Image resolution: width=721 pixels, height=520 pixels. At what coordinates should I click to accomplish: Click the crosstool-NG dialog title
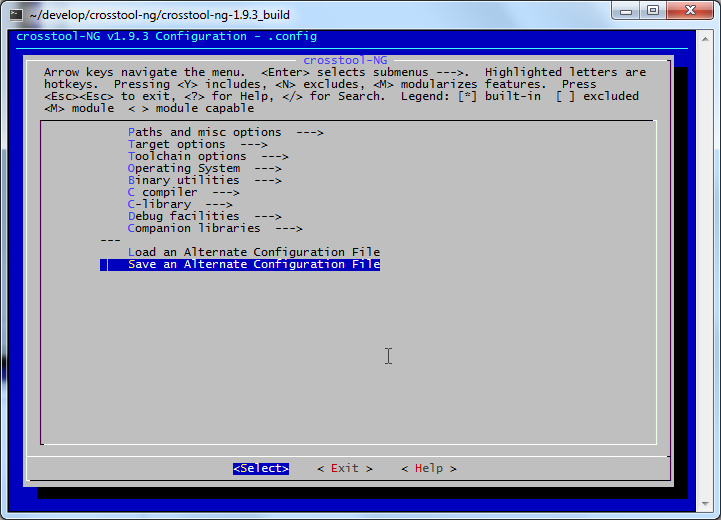(345, 60)
